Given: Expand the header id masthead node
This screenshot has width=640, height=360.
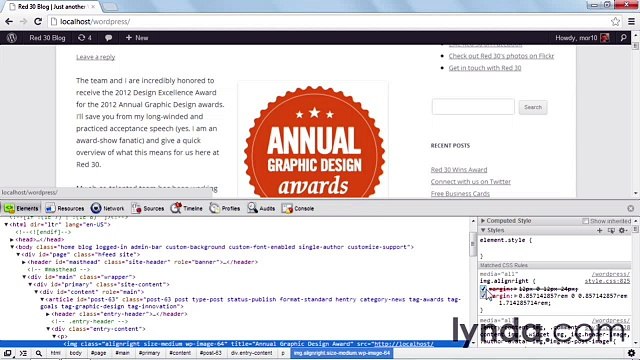Looking at the screenshot, I should (x=24, y=262).
